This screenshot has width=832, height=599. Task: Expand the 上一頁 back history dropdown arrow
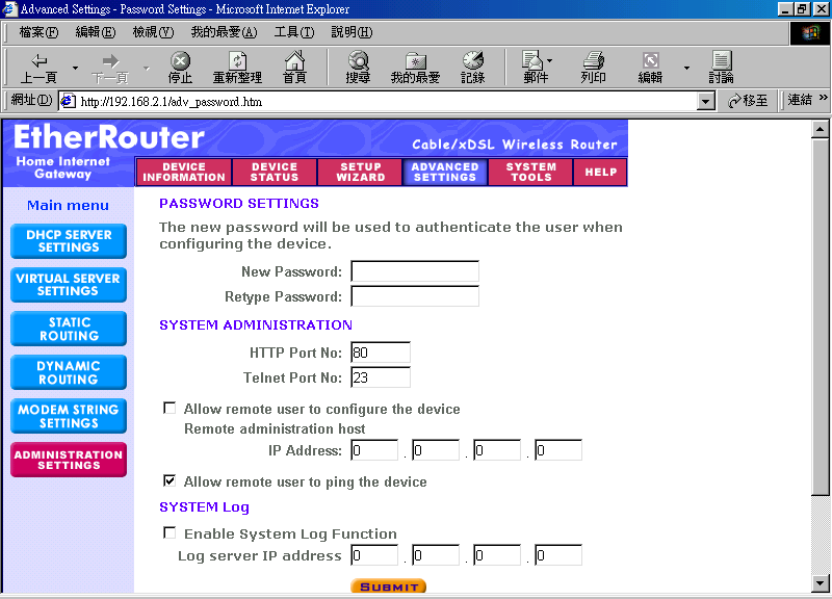coord(75,68)
